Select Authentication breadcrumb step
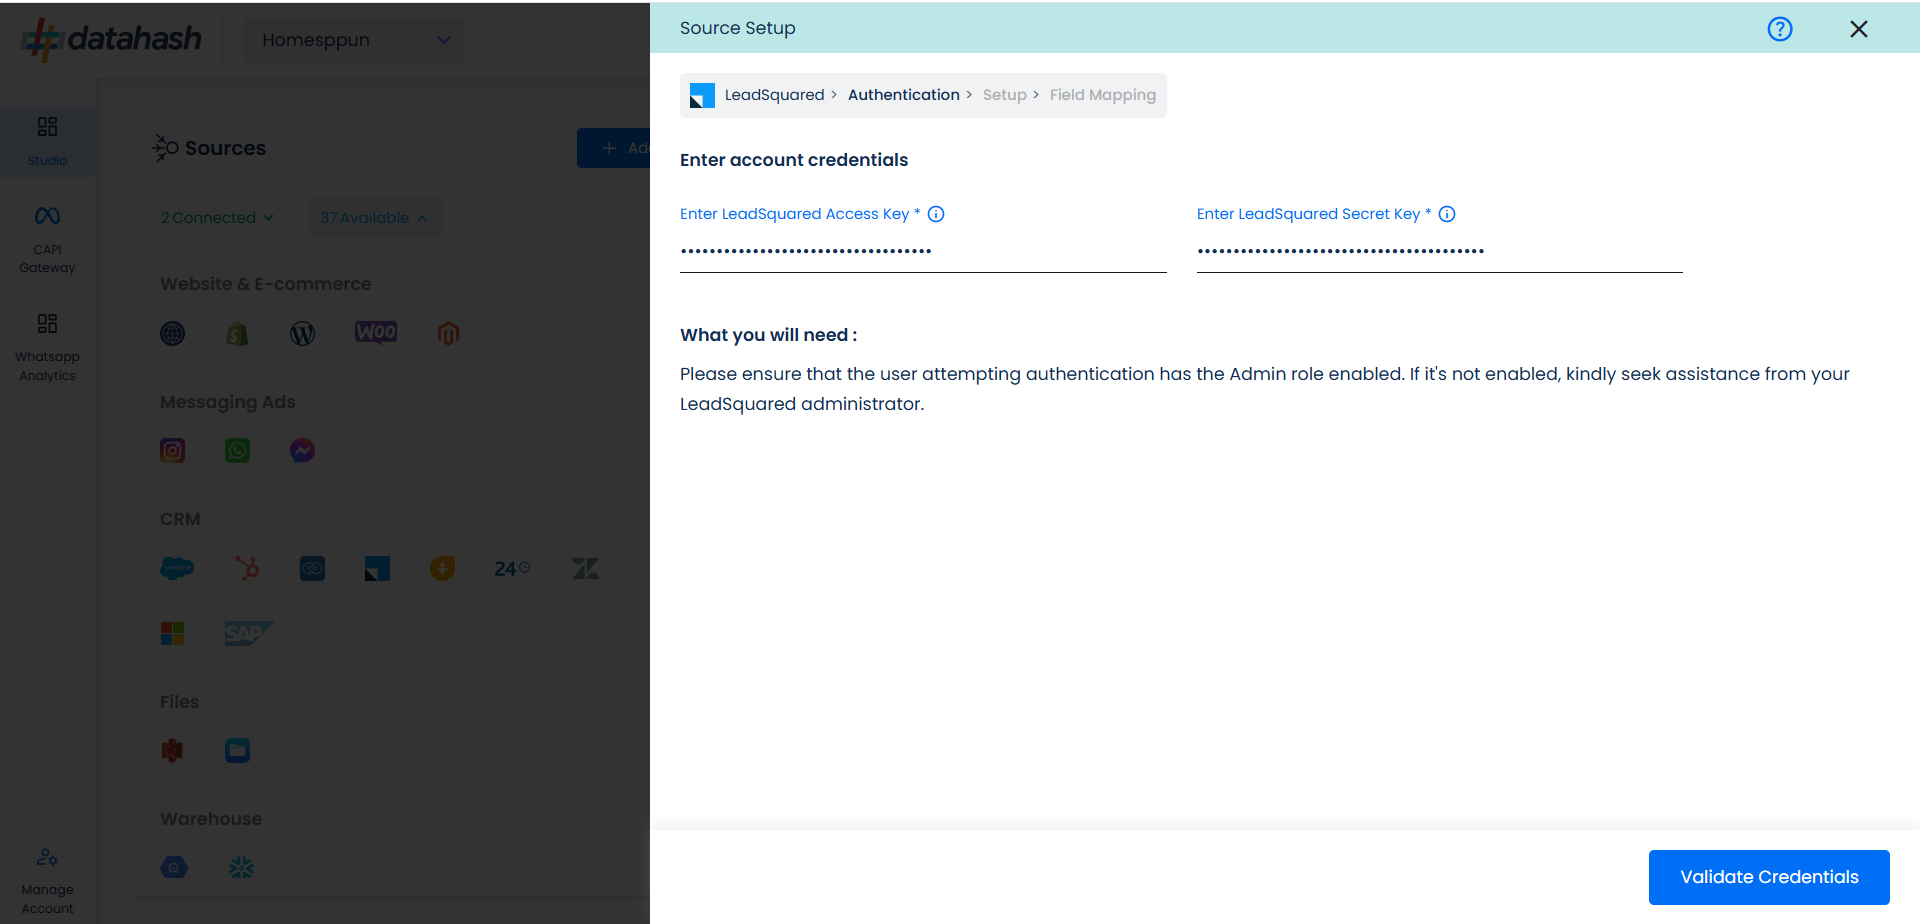 click(903, 95)
